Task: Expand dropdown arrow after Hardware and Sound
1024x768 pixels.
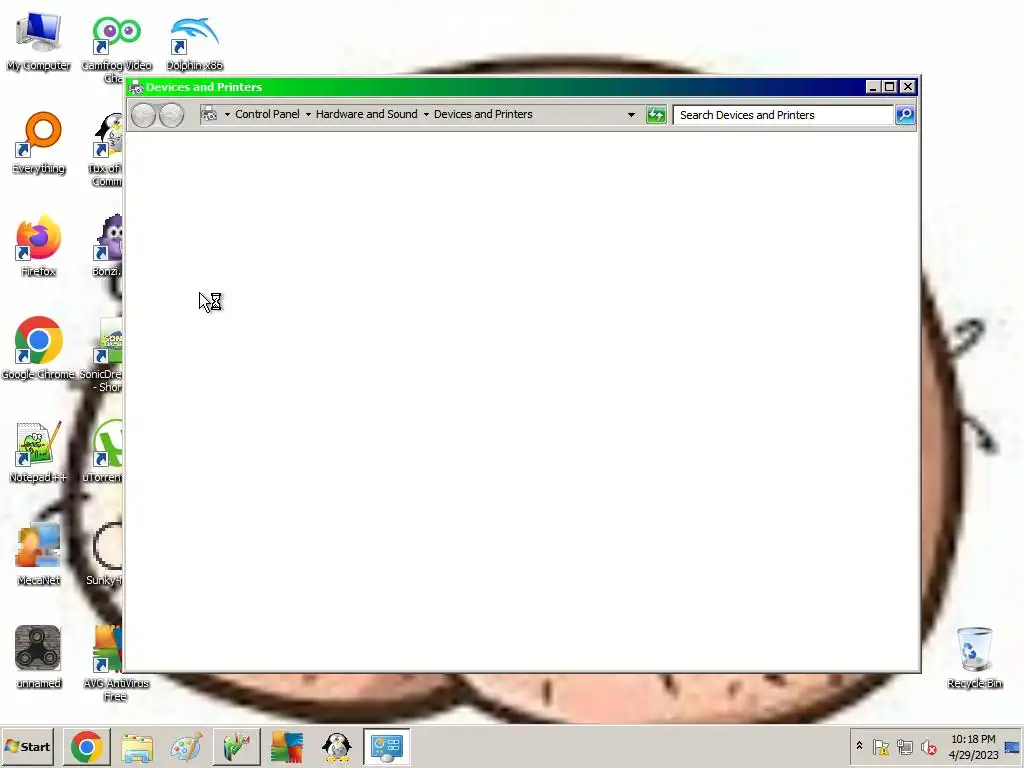Action: [x=426, y=114]
